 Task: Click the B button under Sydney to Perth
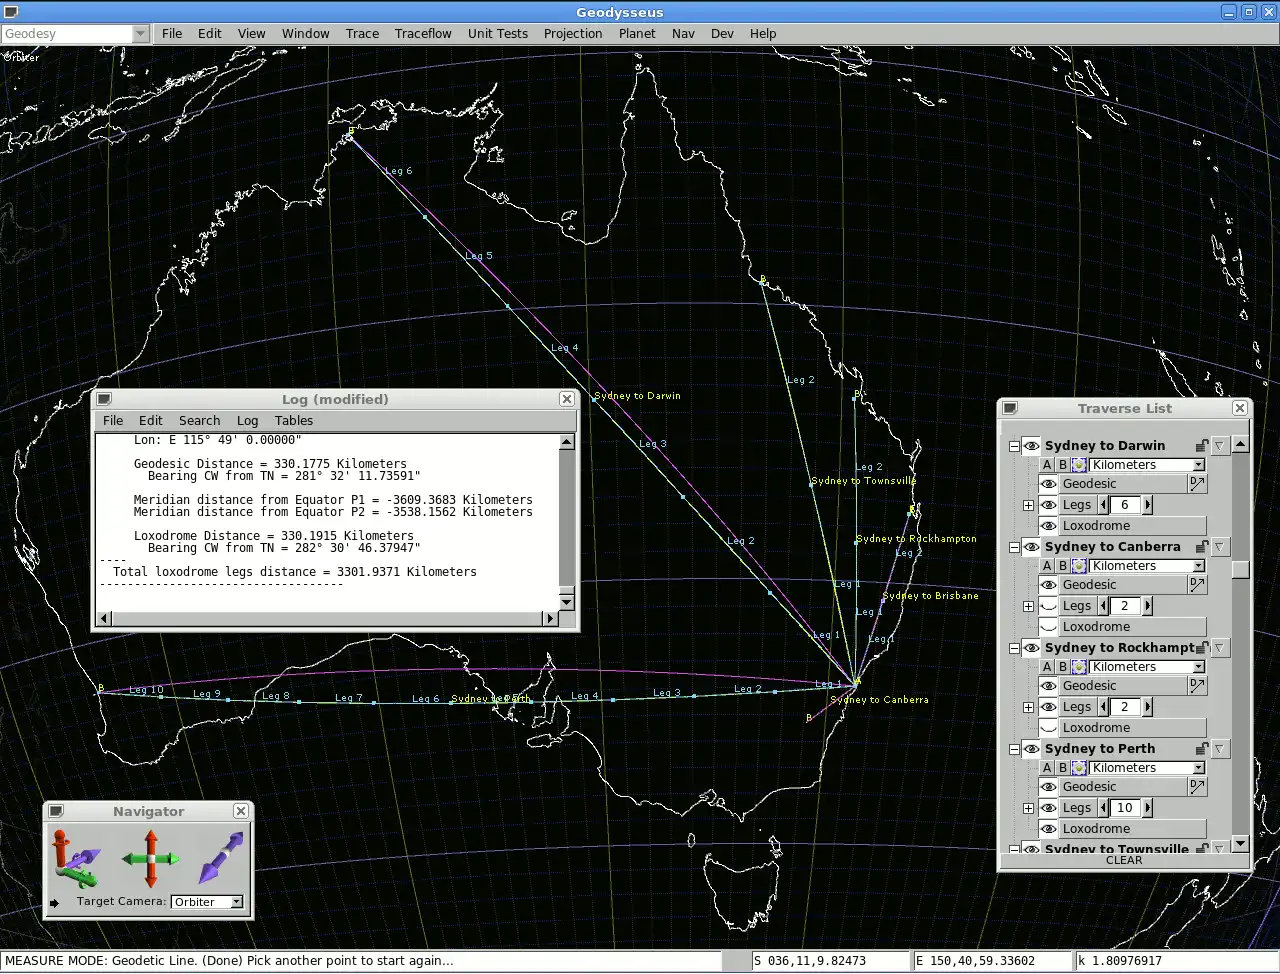(1063, 768)
